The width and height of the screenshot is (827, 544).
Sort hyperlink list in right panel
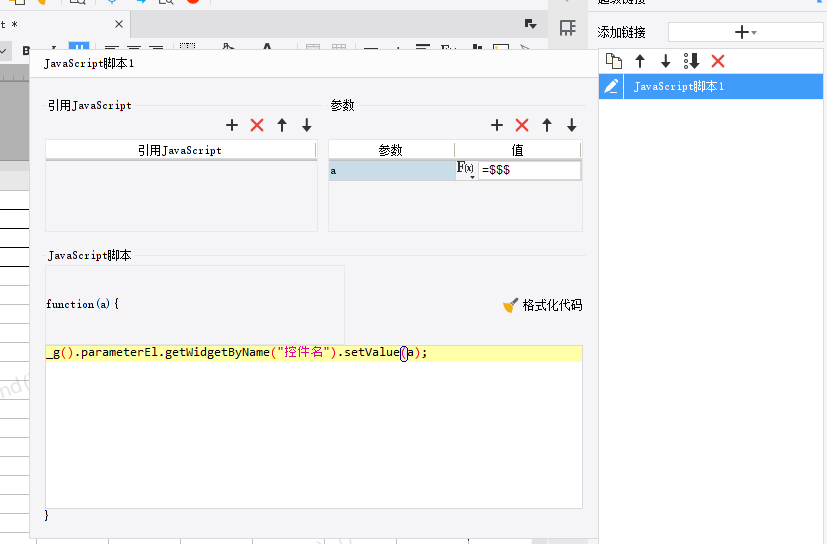click(691, 61)
